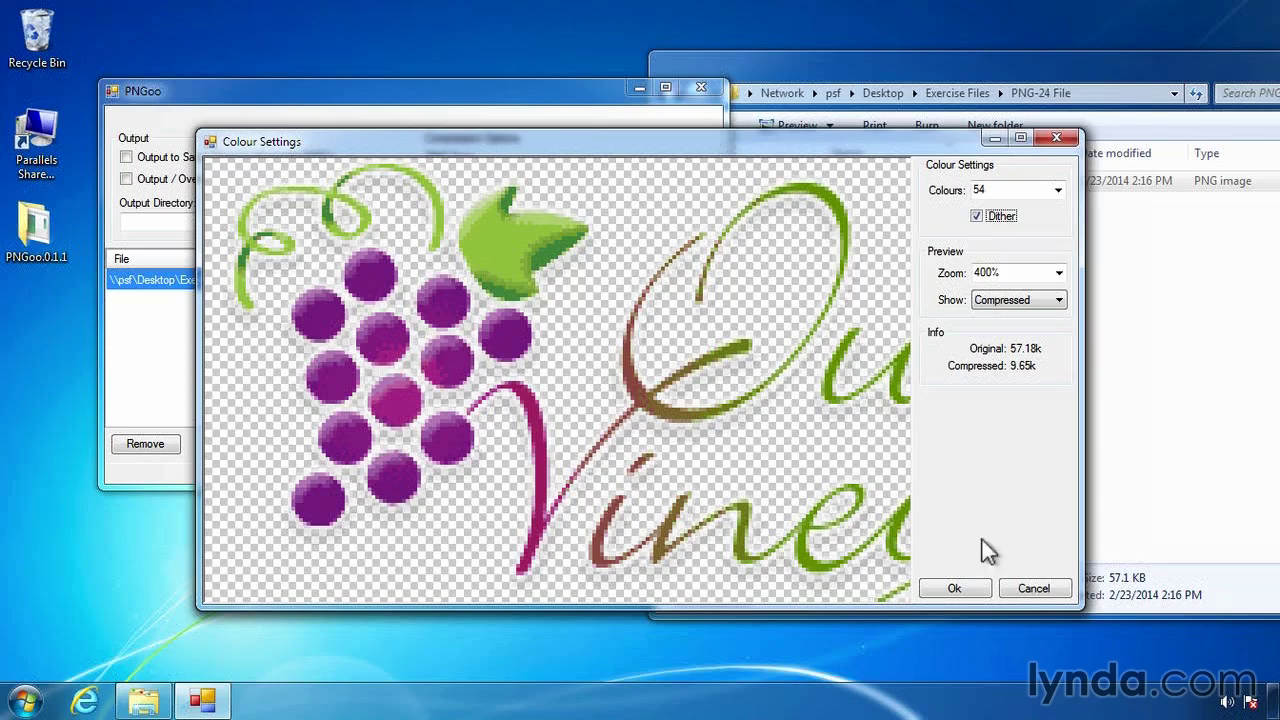Maximize the PNGoo window
This screenshot has height=720, width=1280.
[x=666, y=88]
